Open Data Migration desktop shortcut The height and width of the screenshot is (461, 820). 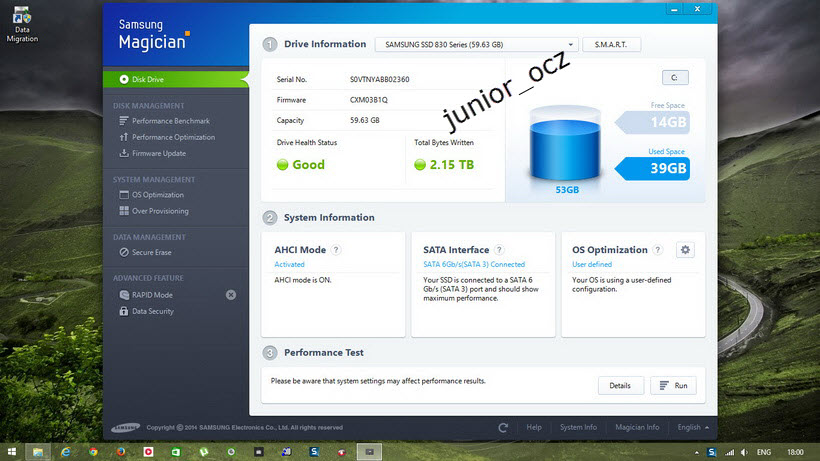[x=21, y=24]
